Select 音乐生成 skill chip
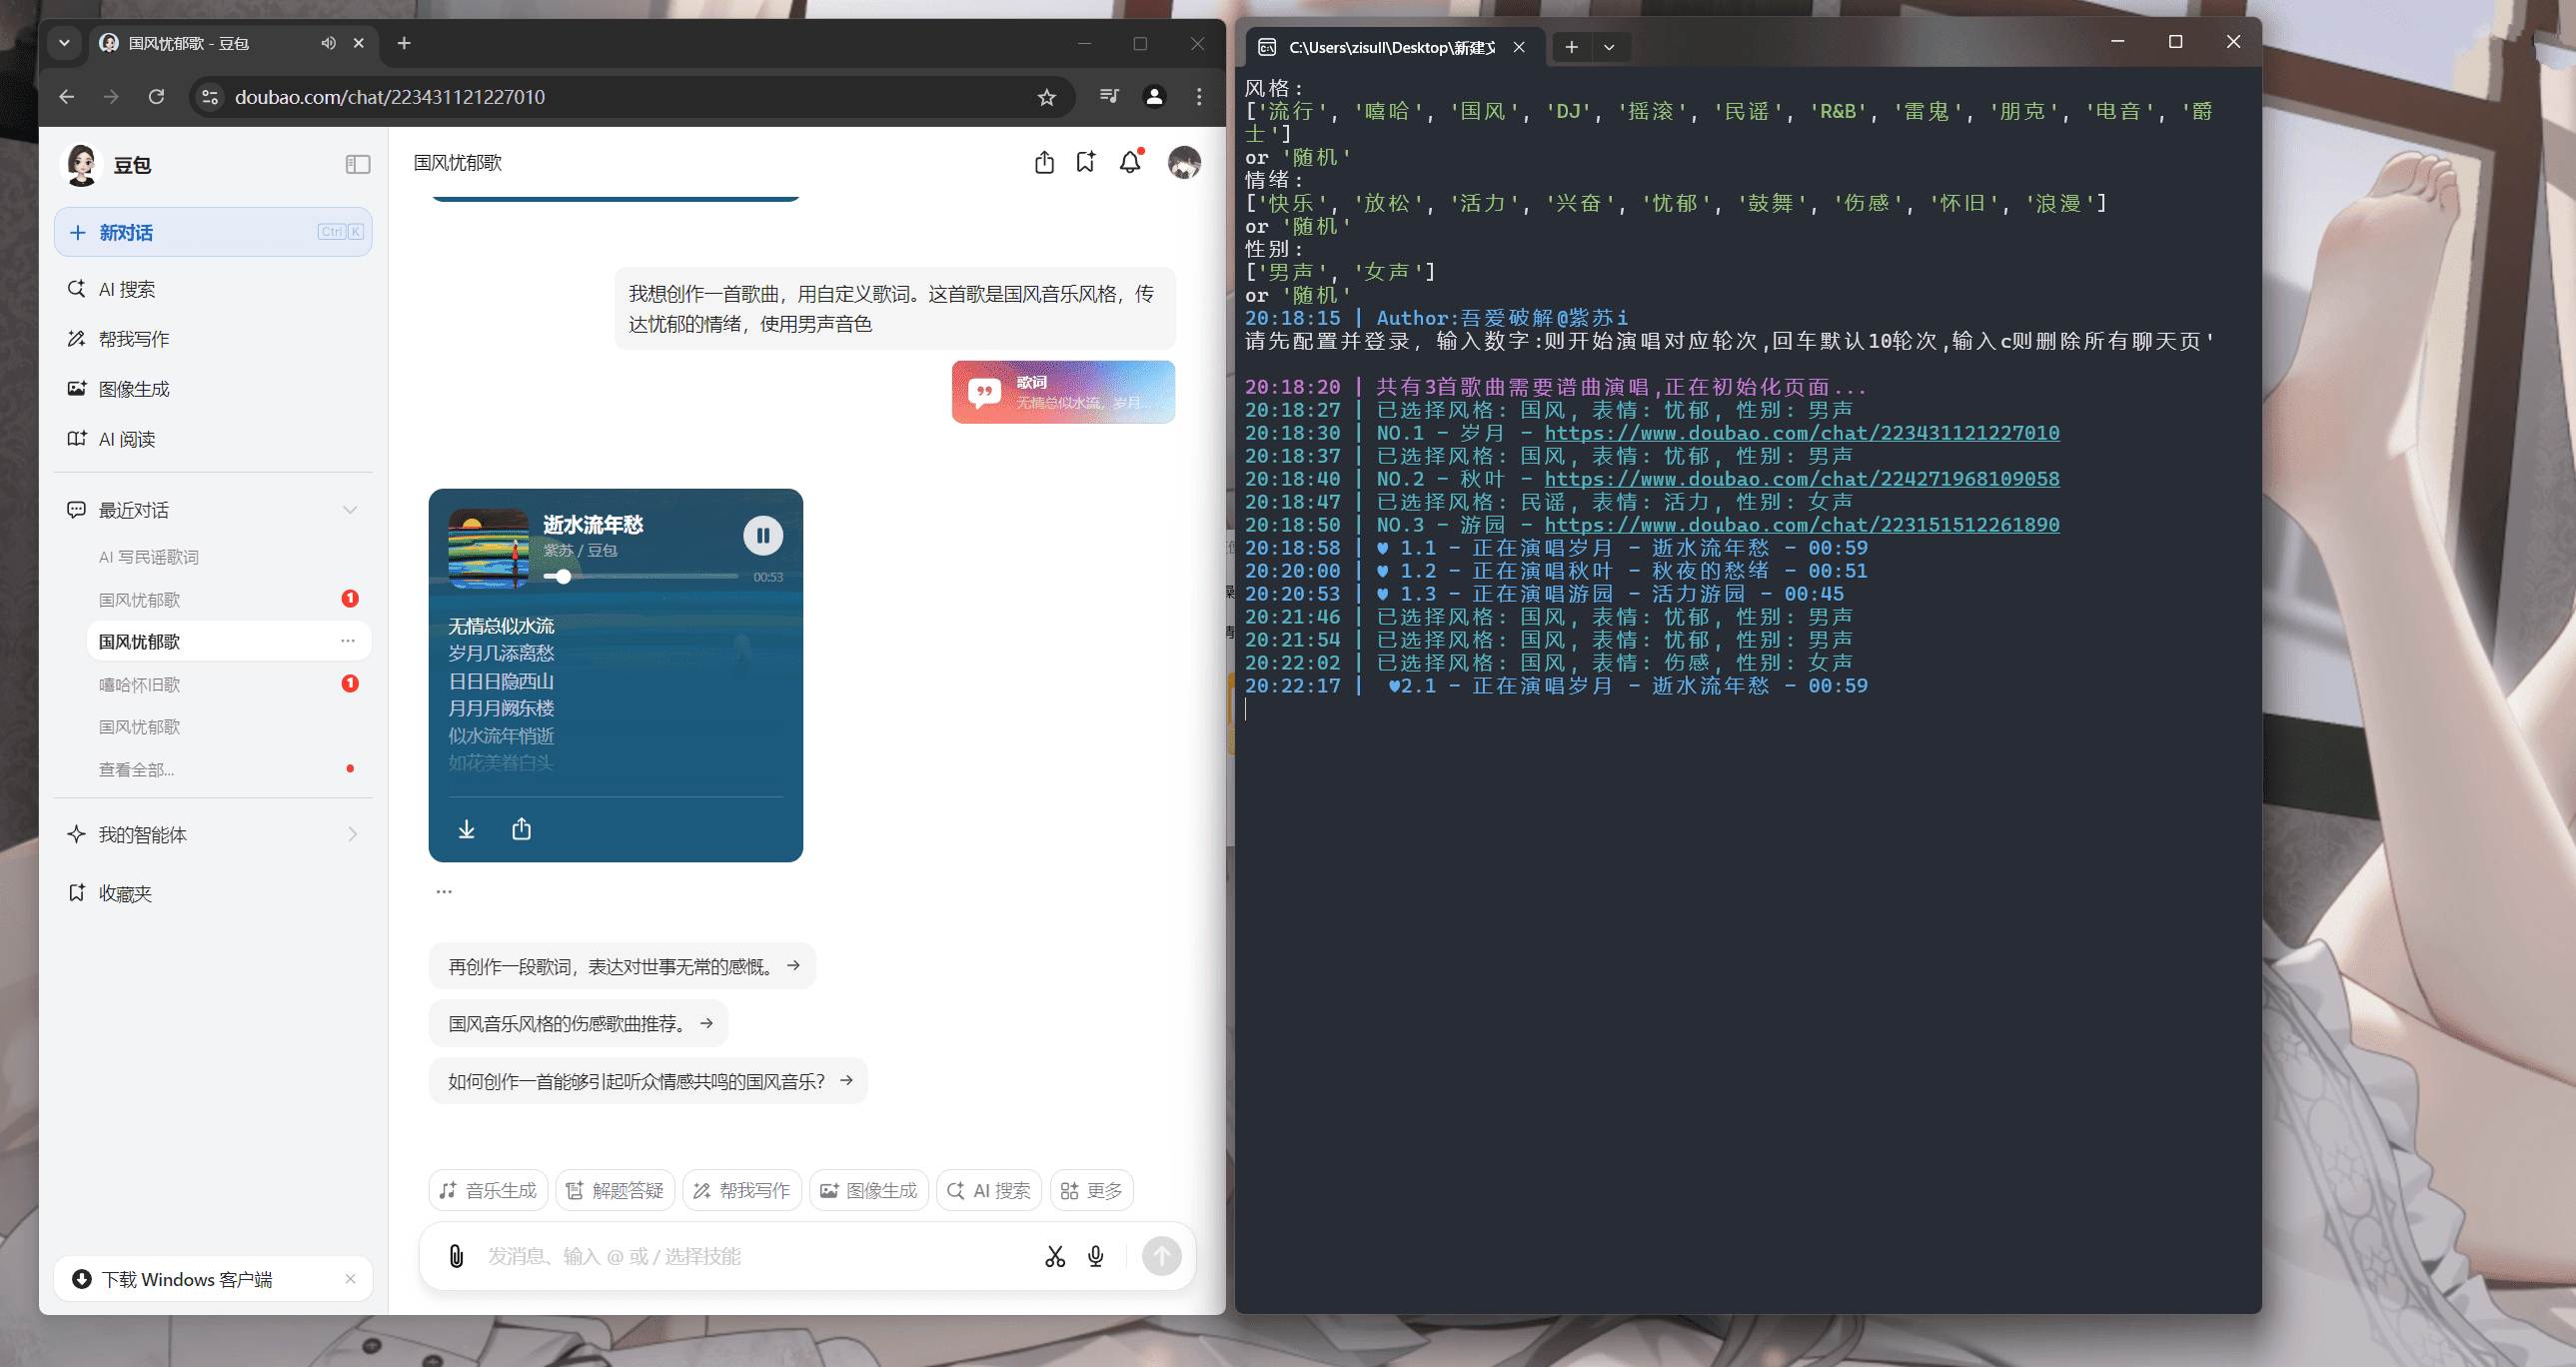Screen dimensions: 2576x1367 point(489,1190)
